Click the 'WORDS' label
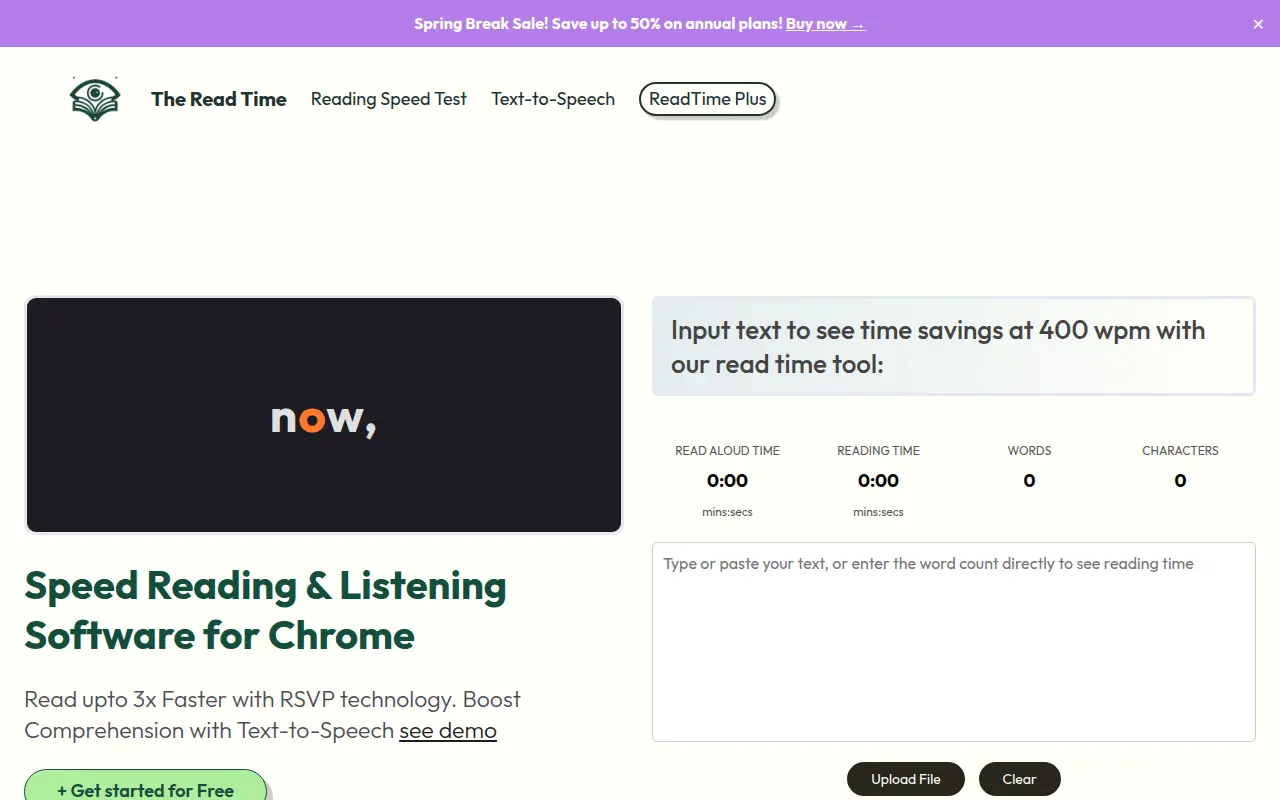Image resolution: width=1280 pixels, height=800 pixels. click(1029, 451)
